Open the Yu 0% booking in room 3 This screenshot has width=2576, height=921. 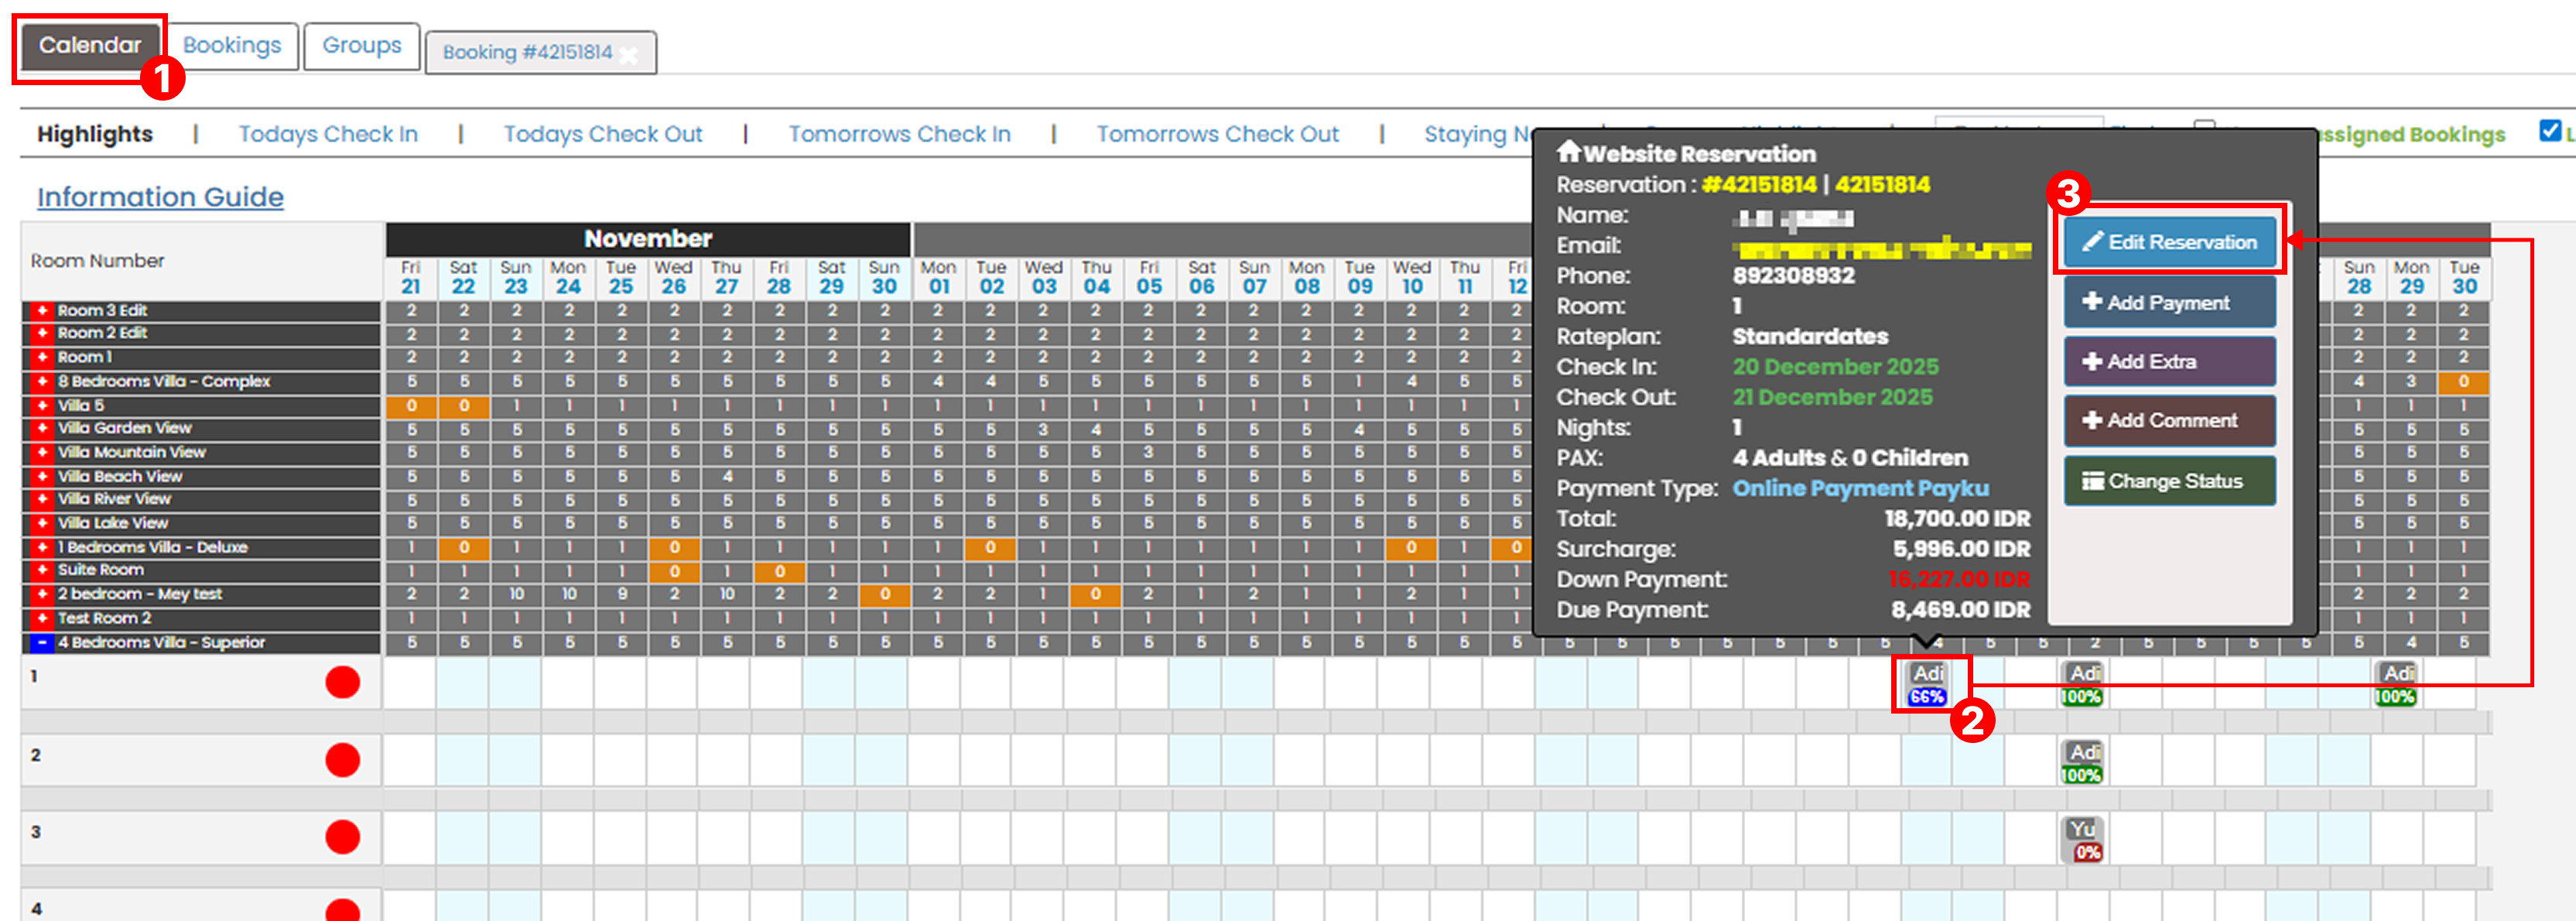click(2083, 840)
